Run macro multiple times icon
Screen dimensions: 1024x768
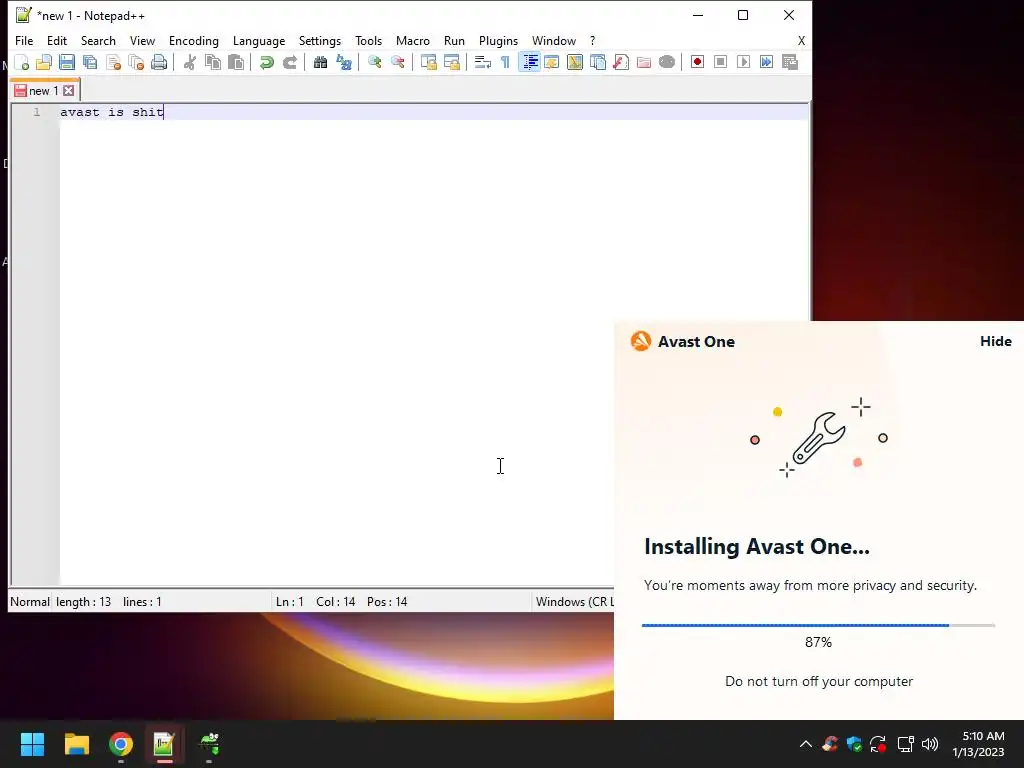tap(766, 62)
